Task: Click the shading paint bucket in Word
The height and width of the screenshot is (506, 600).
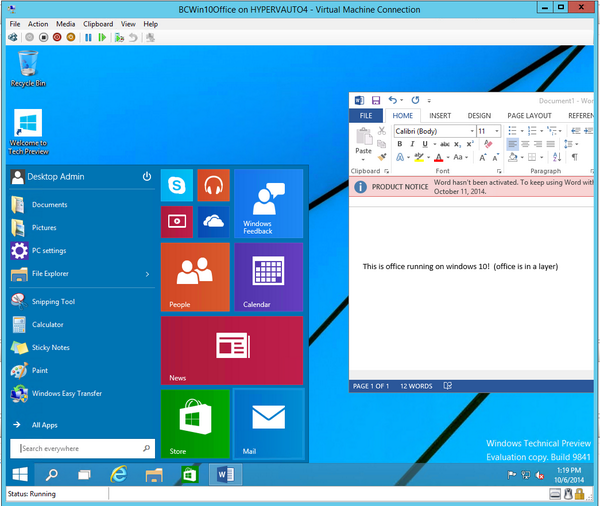Action: point(513,157)
